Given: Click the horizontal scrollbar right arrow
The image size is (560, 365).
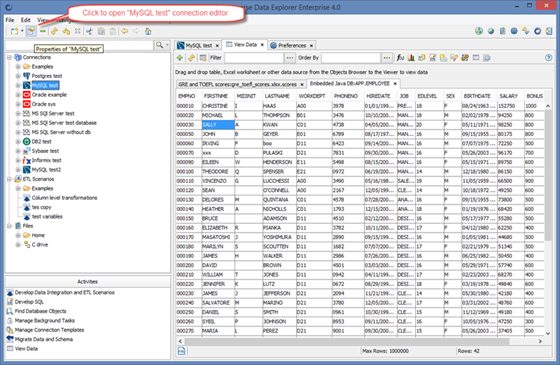Looking at the screenshot, I should (x=540, y=341).
